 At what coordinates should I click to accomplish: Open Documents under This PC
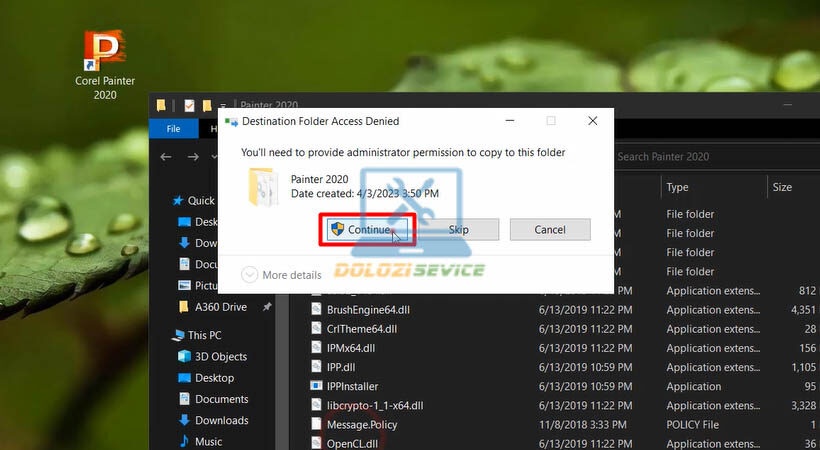[222, 399]
